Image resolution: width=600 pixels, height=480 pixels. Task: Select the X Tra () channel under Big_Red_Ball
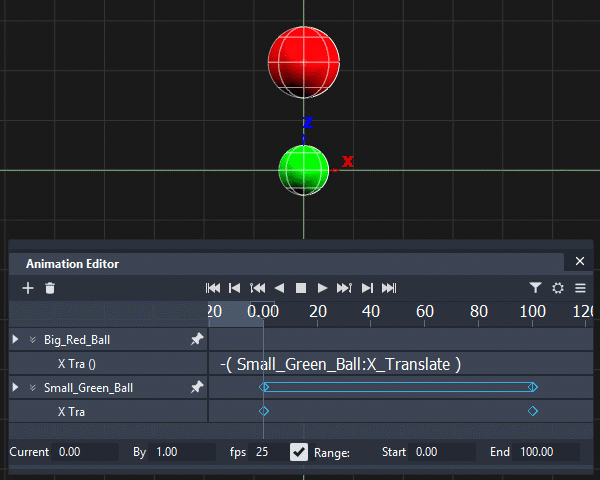[77, 364]
